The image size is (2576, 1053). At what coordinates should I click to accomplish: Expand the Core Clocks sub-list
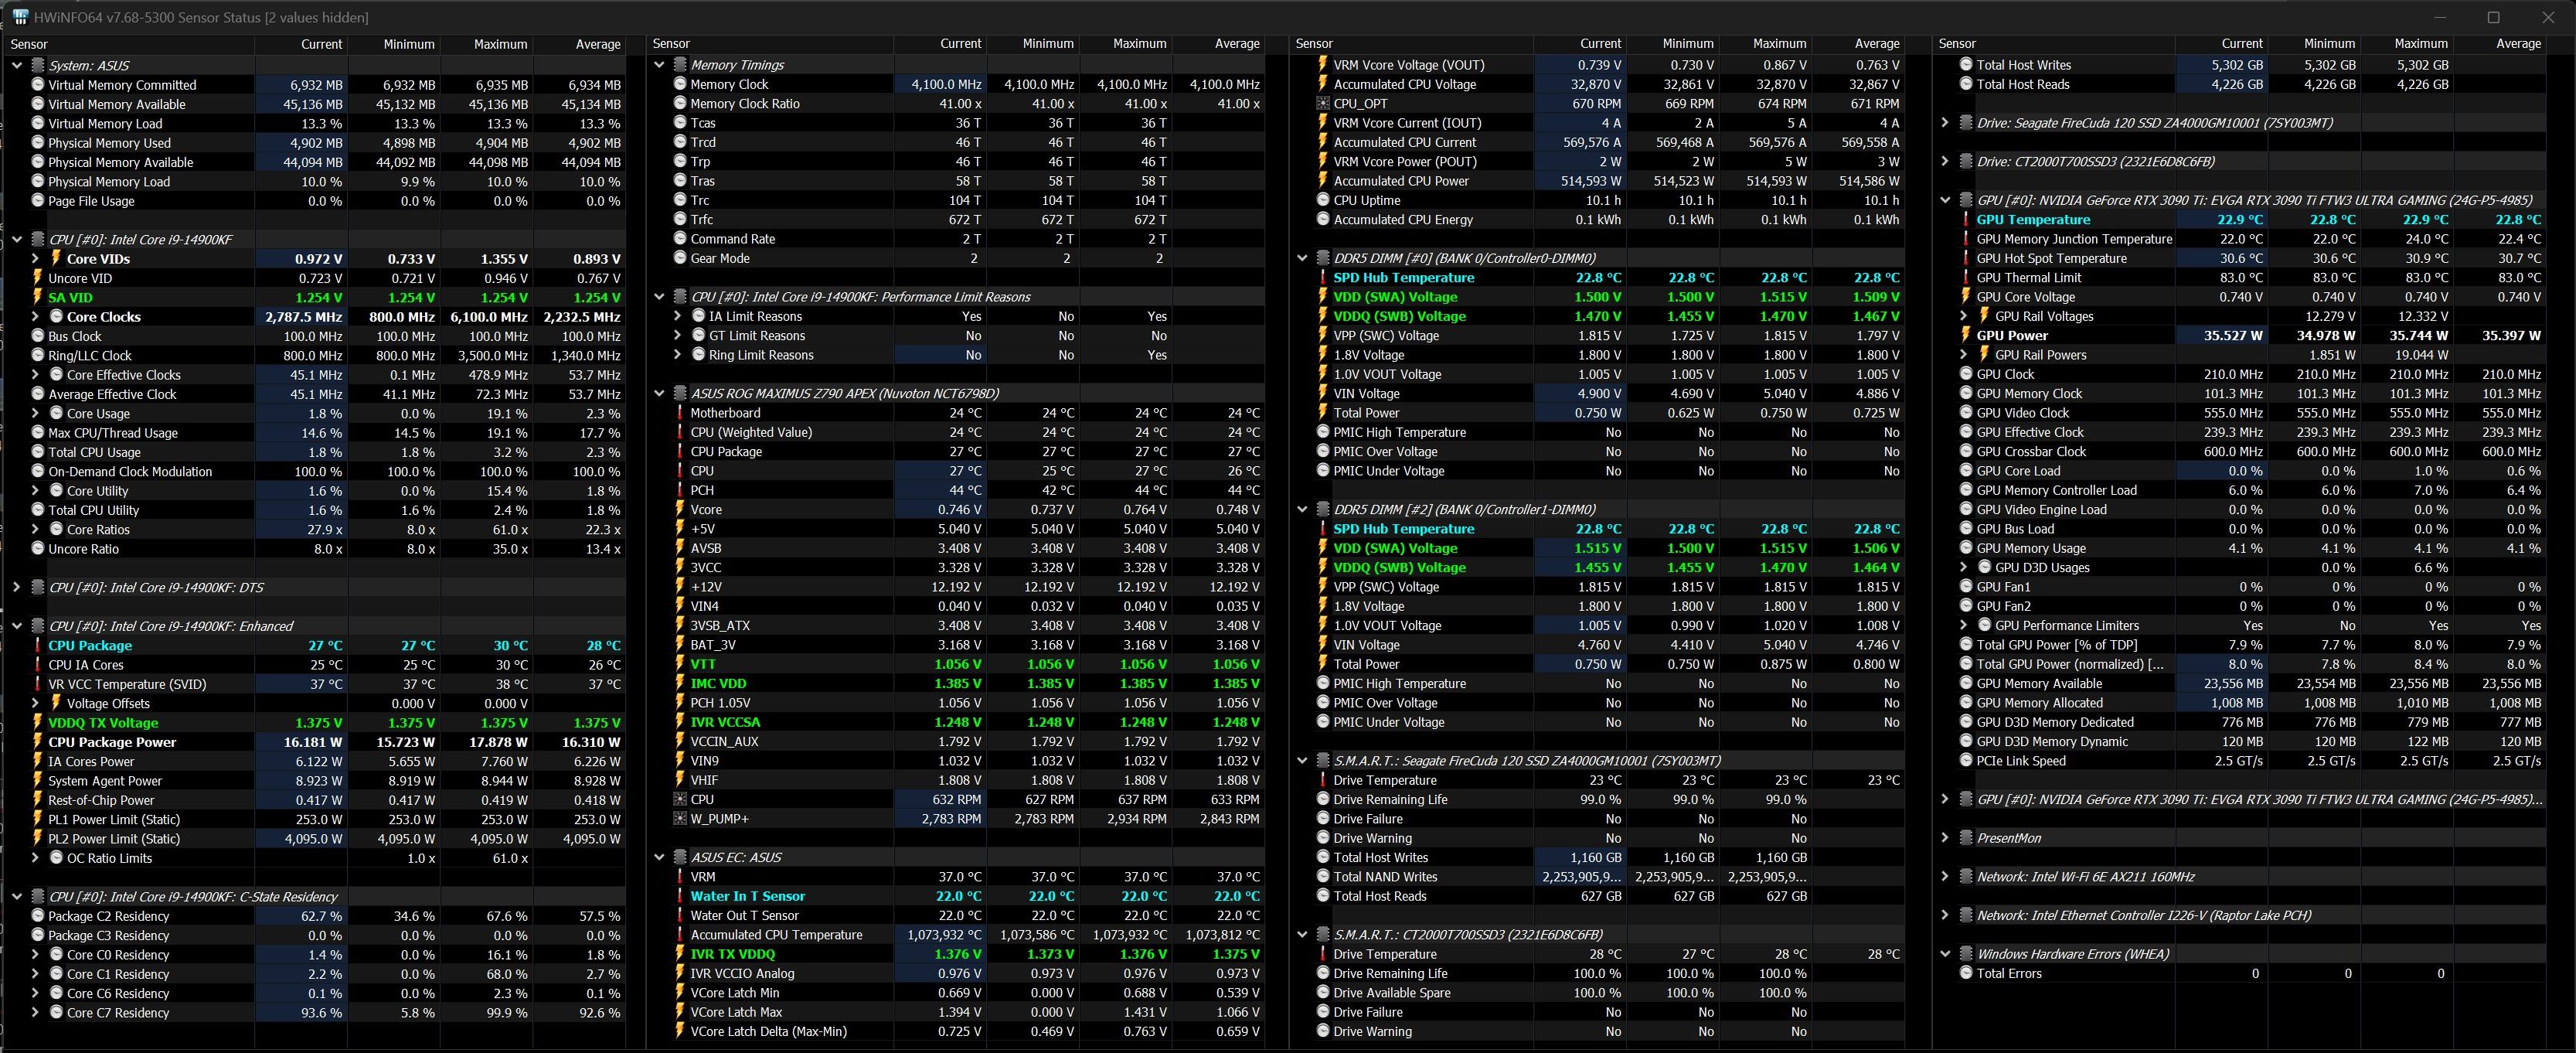pos(36,317)
